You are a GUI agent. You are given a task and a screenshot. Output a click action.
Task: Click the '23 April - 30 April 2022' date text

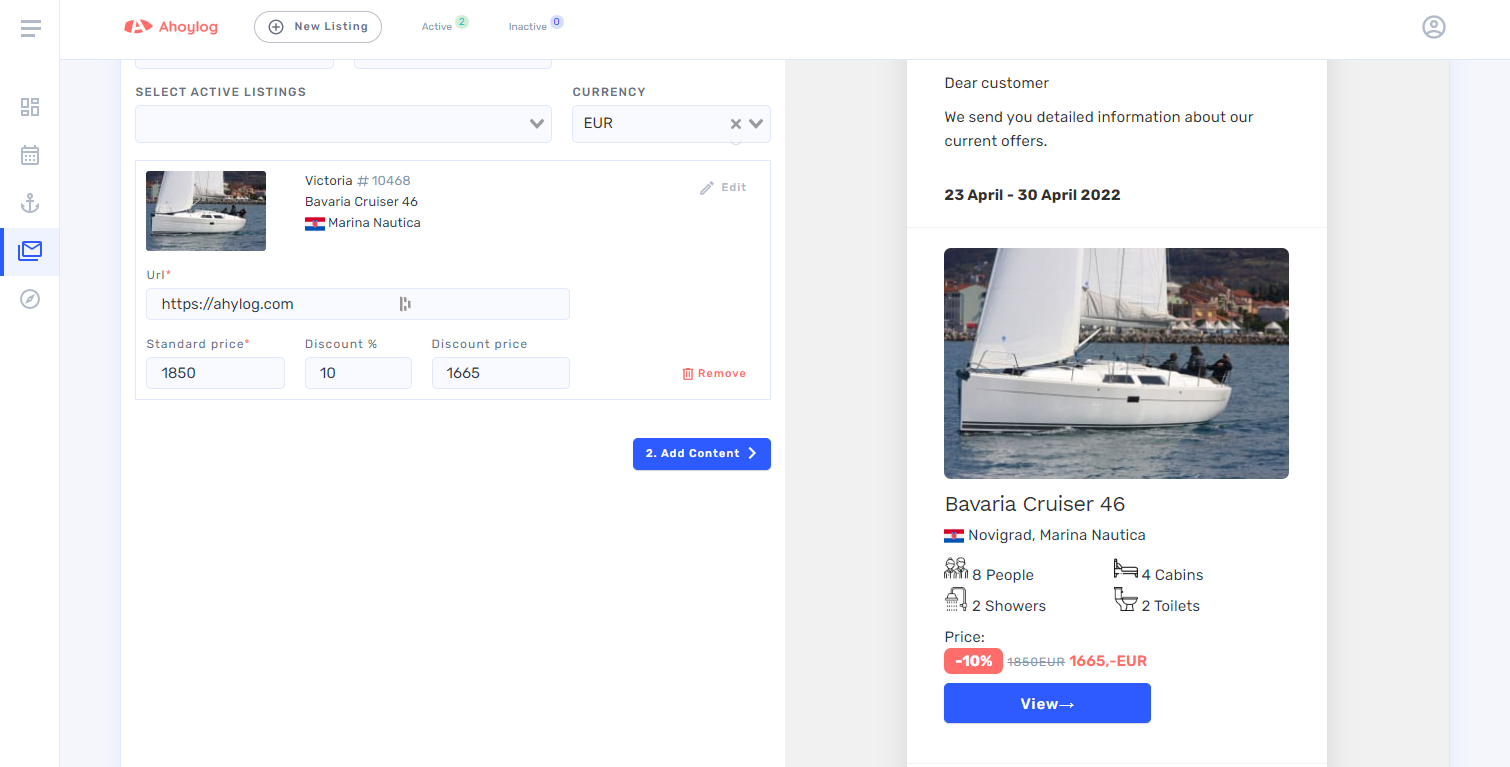click(1032, 195)
